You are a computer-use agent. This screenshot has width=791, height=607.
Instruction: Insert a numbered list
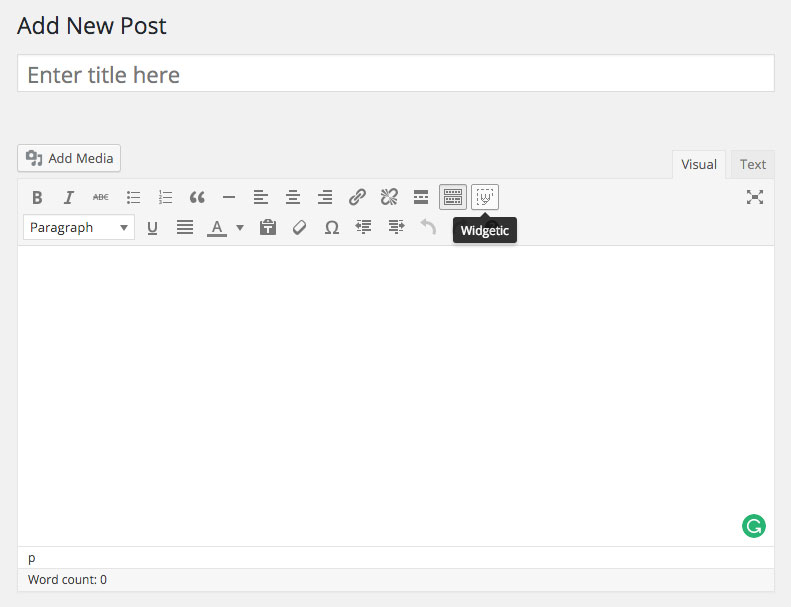tap(165, 197)
